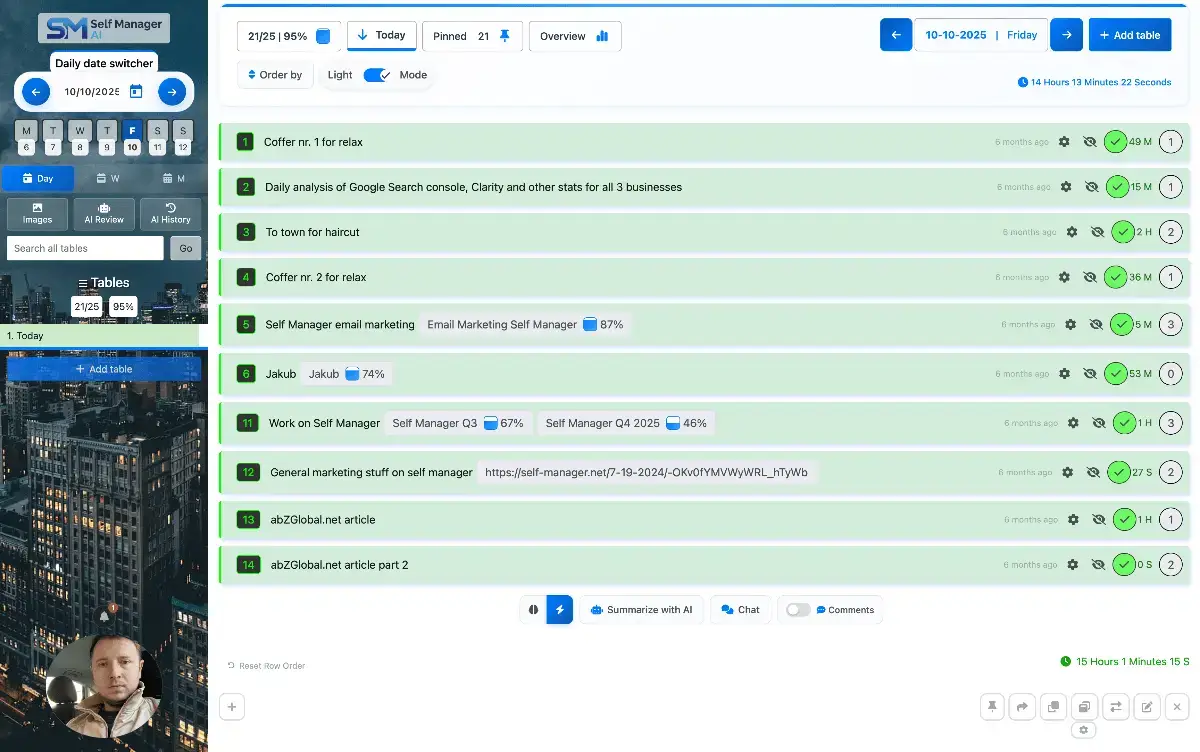
Task: Toggle the Comments switch at the bottom
Action: tap(797, 609)
